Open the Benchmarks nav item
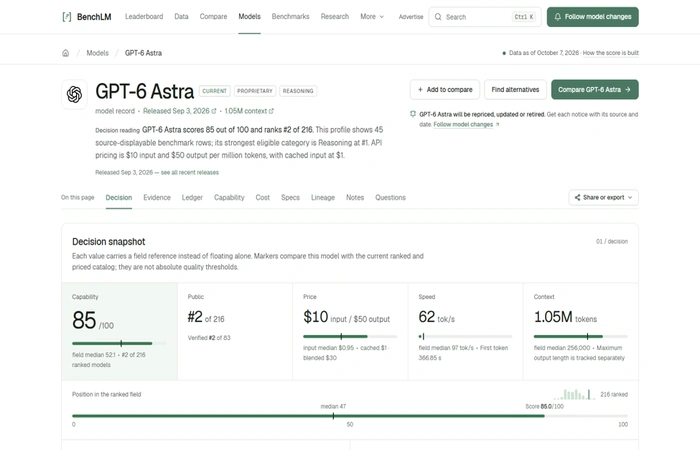The width and height of the screenshot is (700, 450). tap(291, 17)
